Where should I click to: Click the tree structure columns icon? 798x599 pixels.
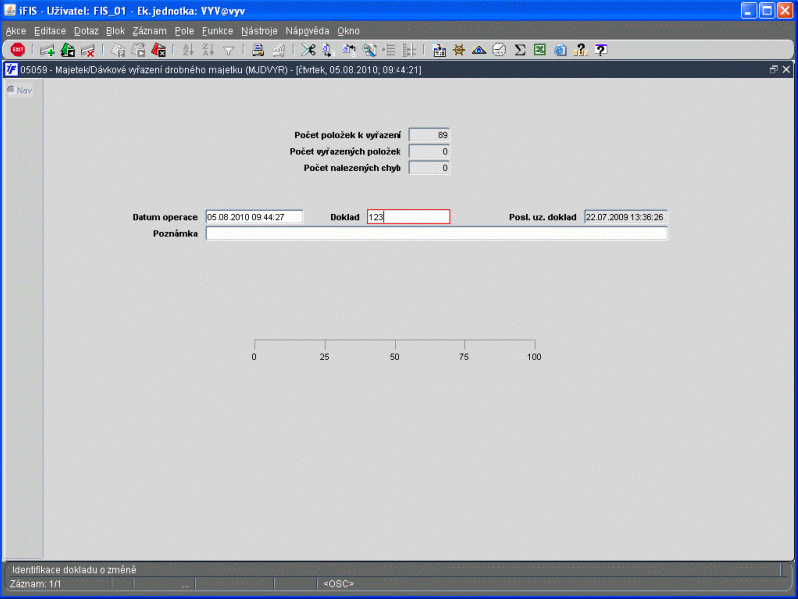pos(409,50)
